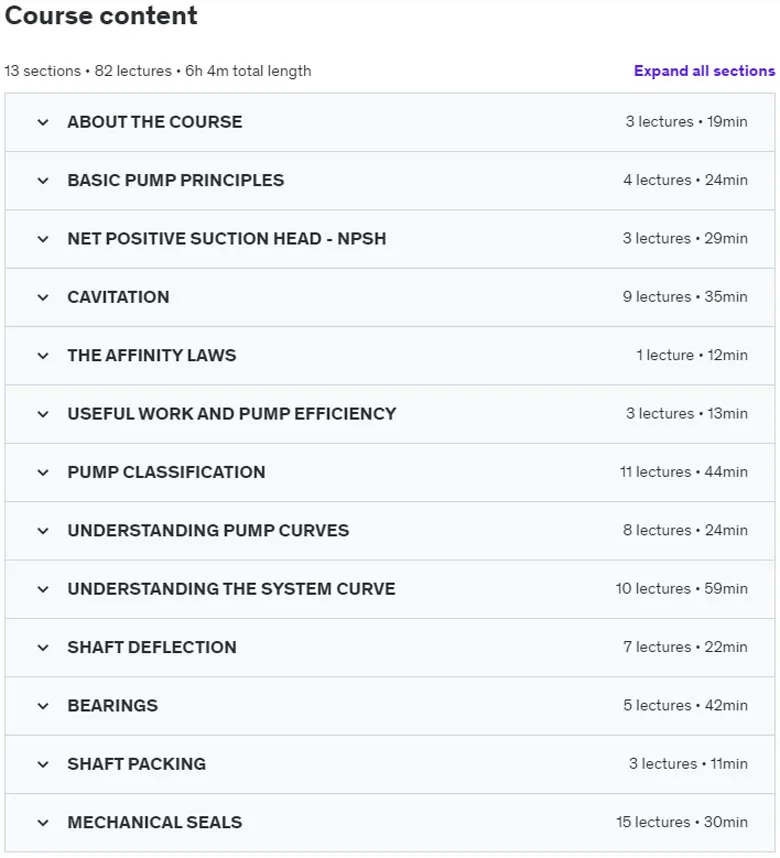
Task: Click the SHAFT DEFLECTION chevron icon
Action: click(x=43, y=647)
